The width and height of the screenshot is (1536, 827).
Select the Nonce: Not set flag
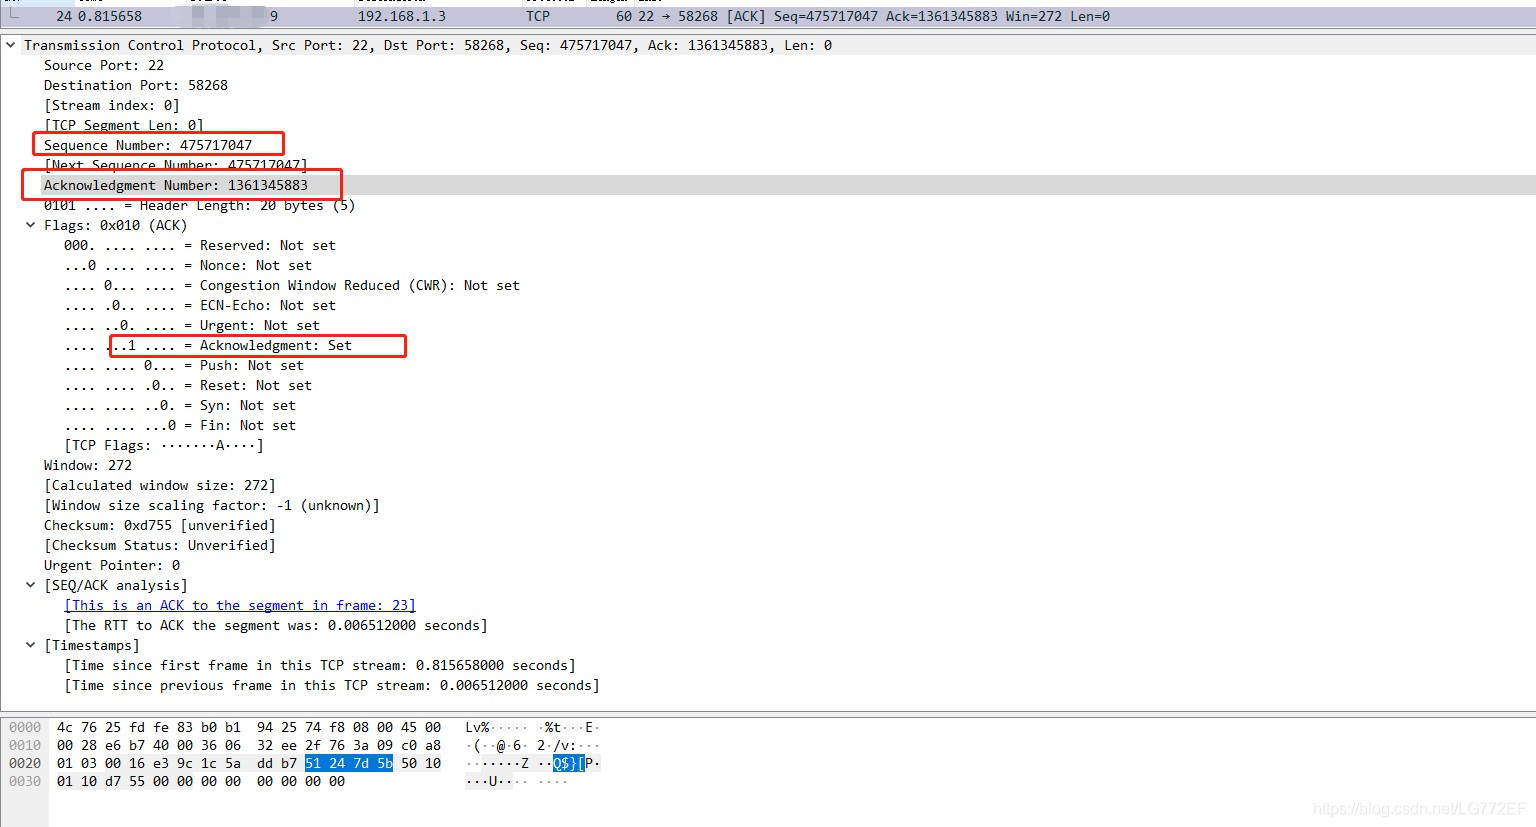point(188,265)
